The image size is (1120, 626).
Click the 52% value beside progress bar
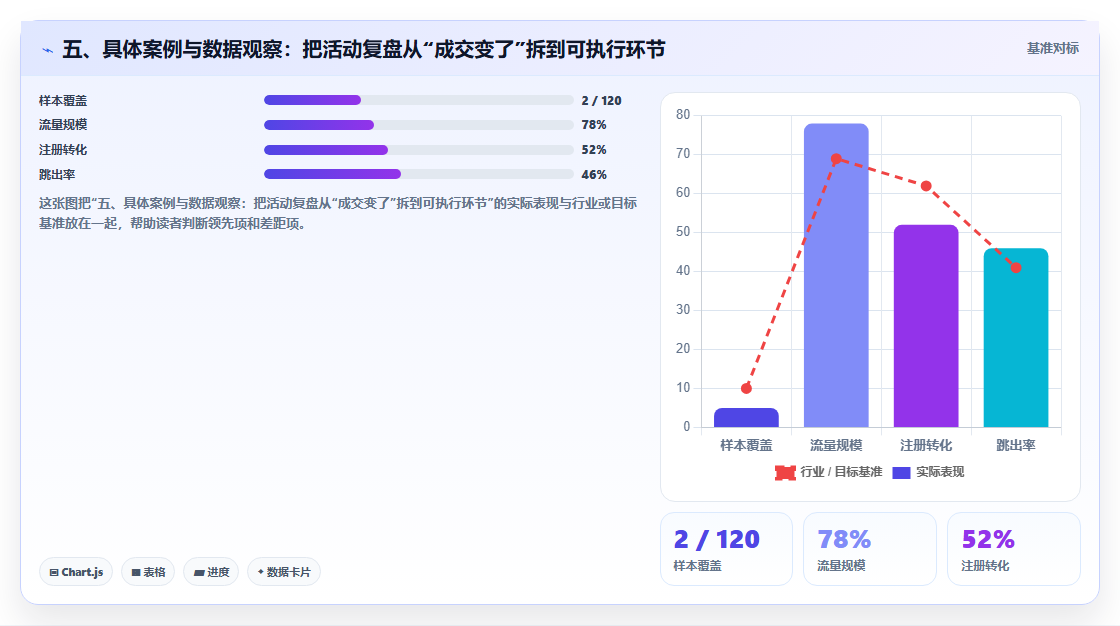[594, 150]
